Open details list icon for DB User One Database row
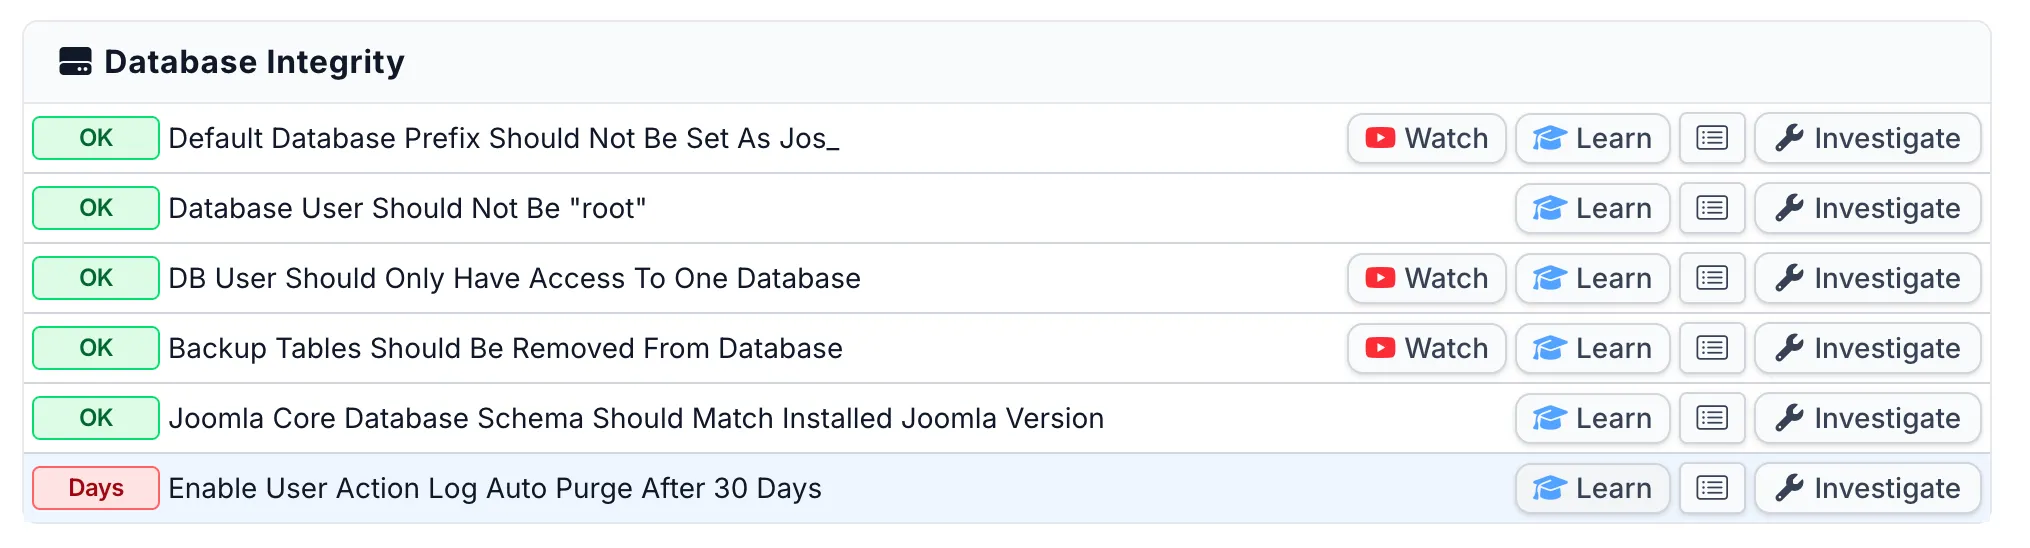This screenshot has width=2030, height=548. (1712, 278)
